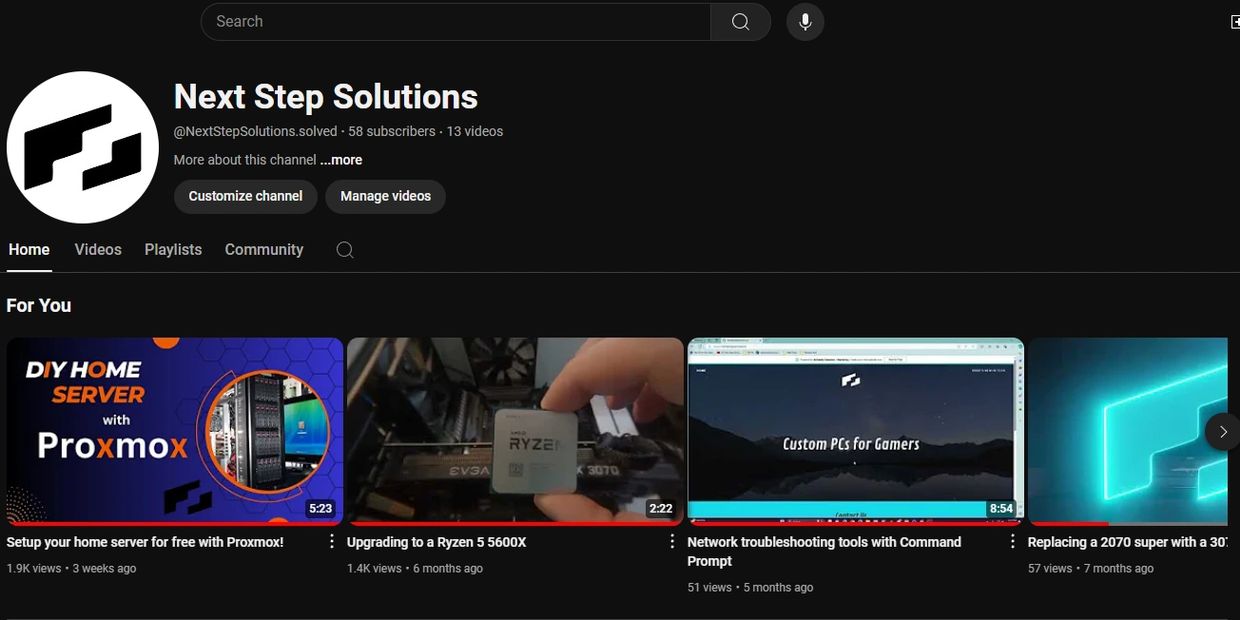Switch to the Videos tab
The image size is (1240, 620).
(98, 250)
